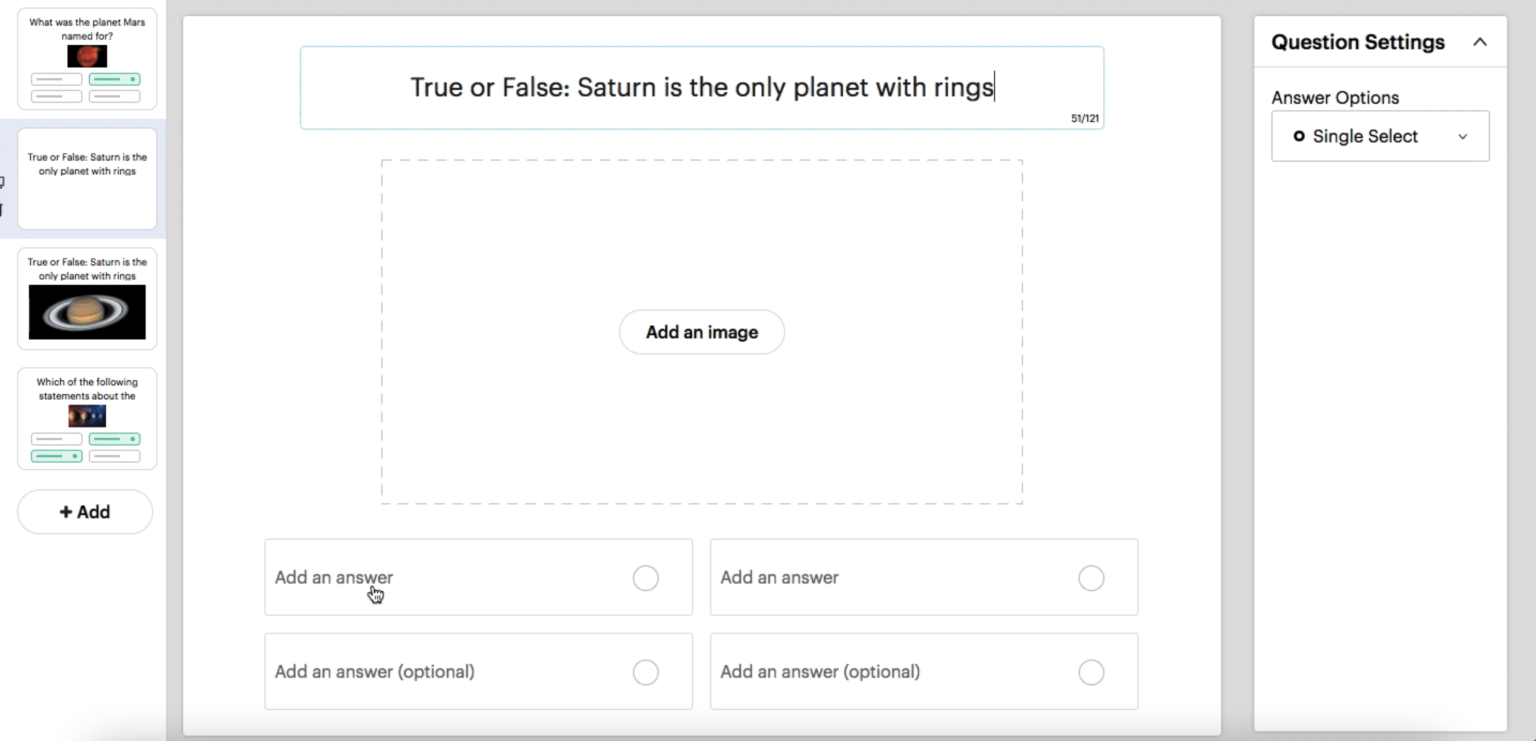
Task: Open the Single Select answer options dropdown
Action: click(1380, 136)
